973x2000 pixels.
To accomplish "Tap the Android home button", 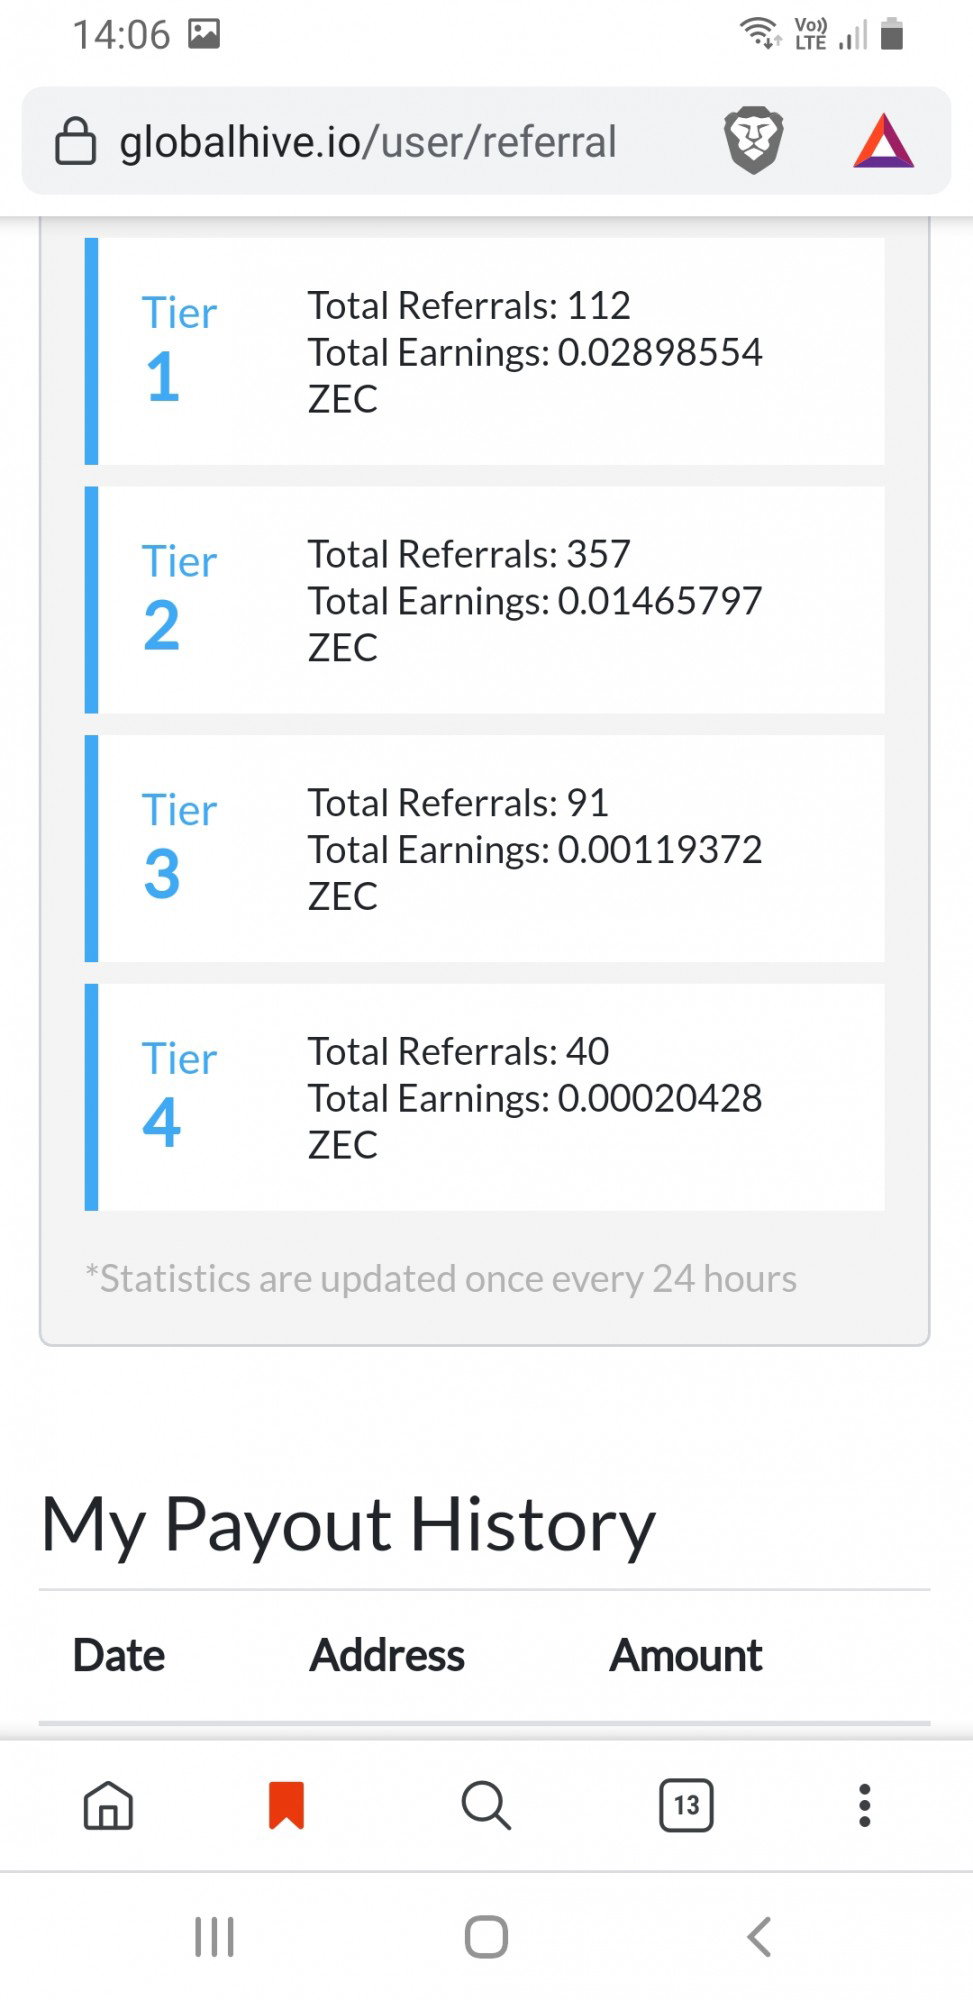I will point(486,1937).
